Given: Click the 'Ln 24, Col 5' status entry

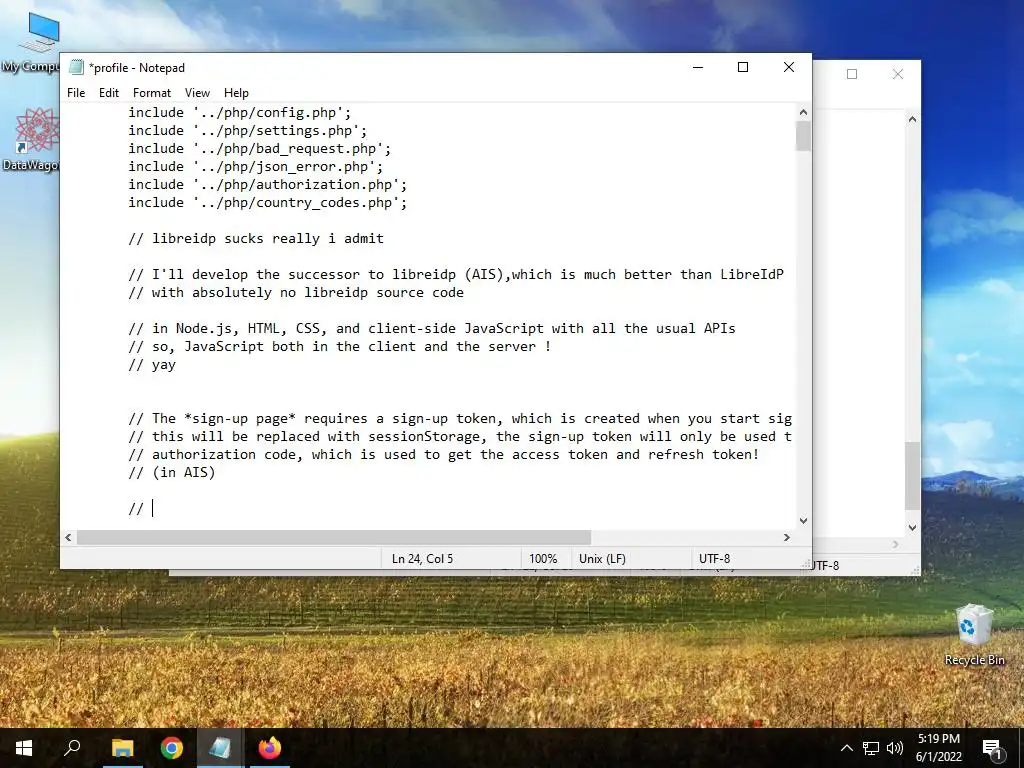Looking at the screenshot, I should [x=422, y=559].
